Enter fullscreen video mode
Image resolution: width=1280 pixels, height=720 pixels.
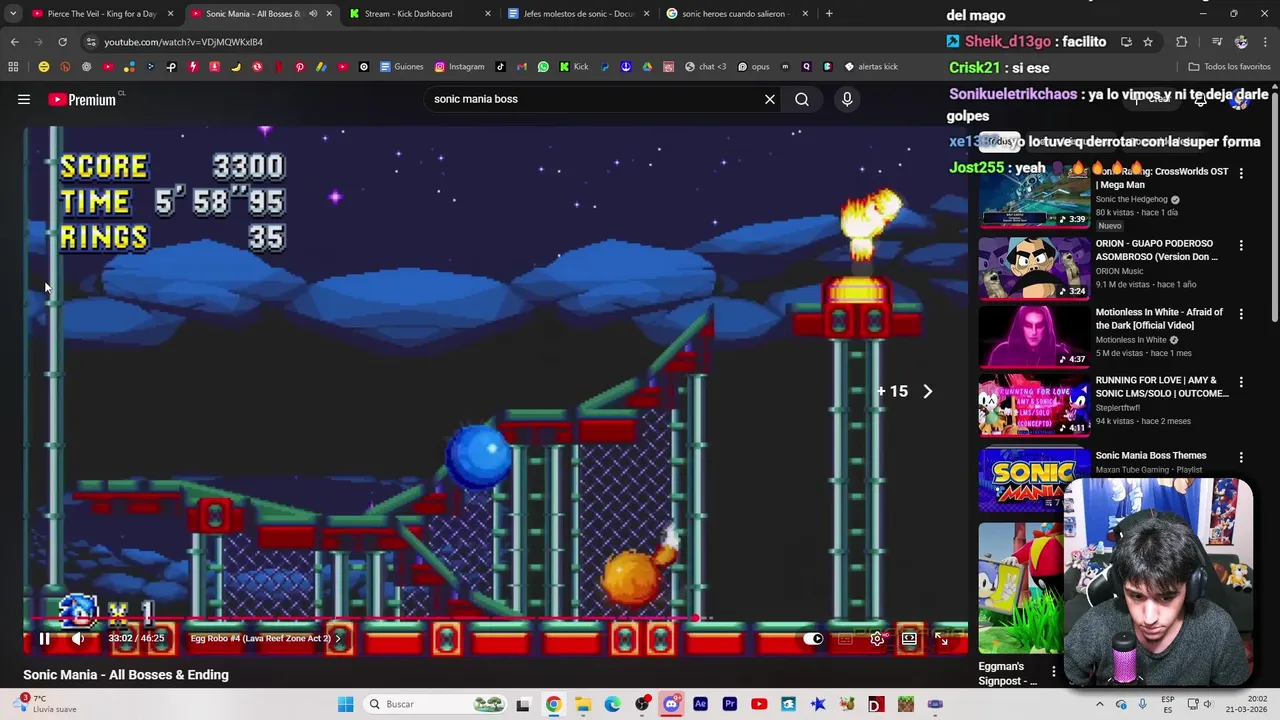click(x=941, y=638)
